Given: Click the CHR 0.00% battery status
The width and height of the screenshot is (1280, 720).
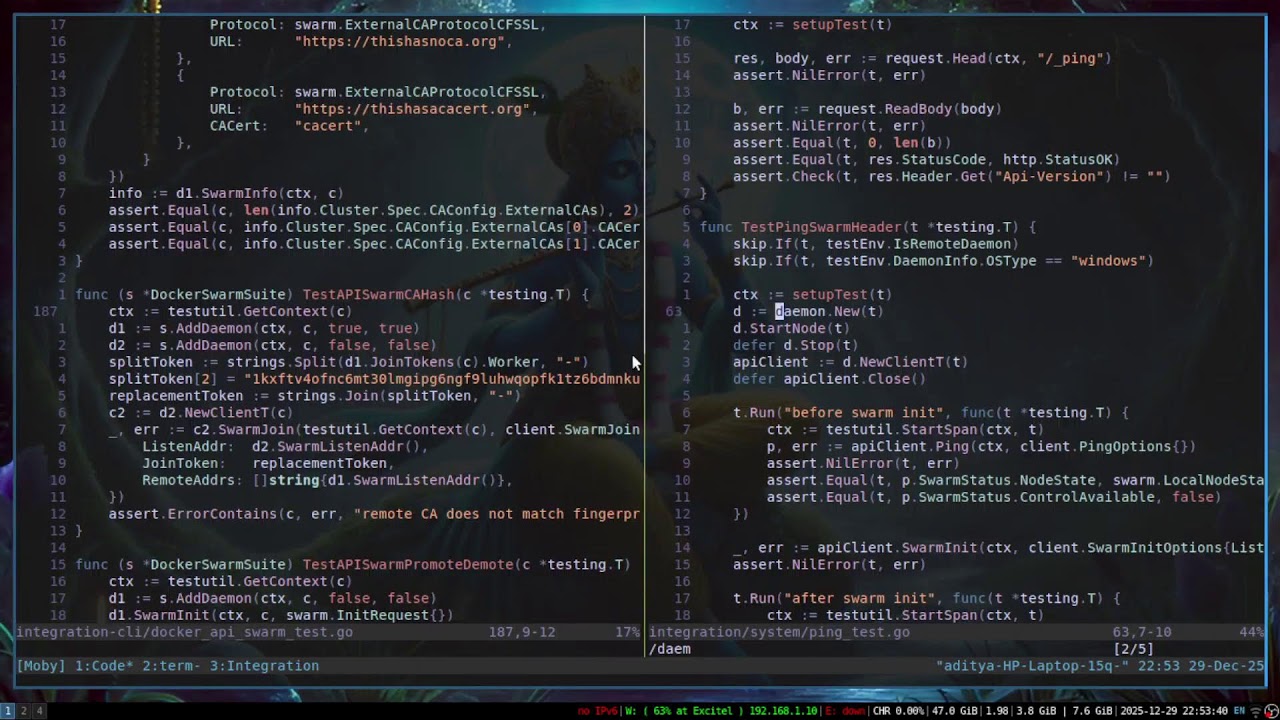Looking at the screenshot, I should (x=897, y=711).
